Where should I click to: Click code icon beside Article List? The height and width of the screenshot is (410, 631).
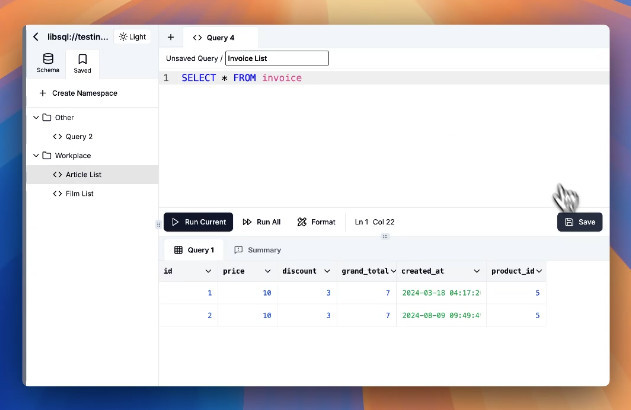[x=57, y=174]
